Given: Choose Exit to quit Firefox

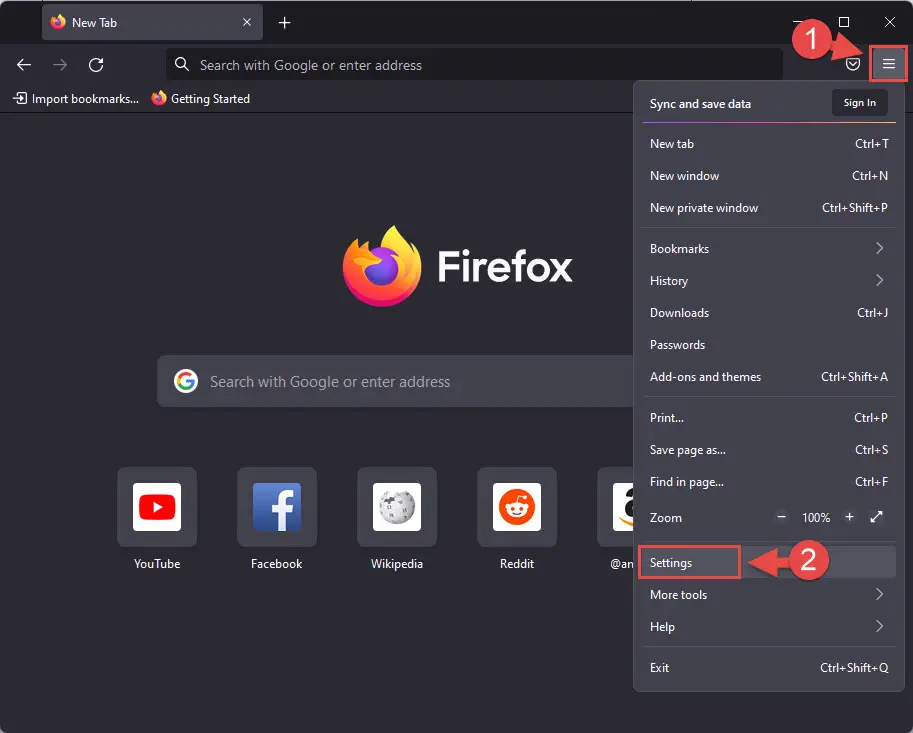Looking at the screenshot, I should pyautogui.click(x=769, y=667).
